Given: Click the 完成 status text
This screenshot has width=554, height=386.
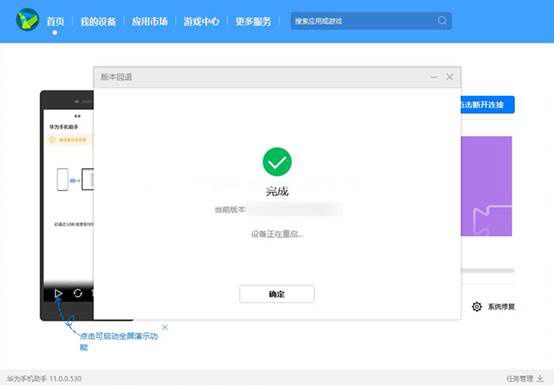Looking at the screenshot, I should (x=277, y=191).
